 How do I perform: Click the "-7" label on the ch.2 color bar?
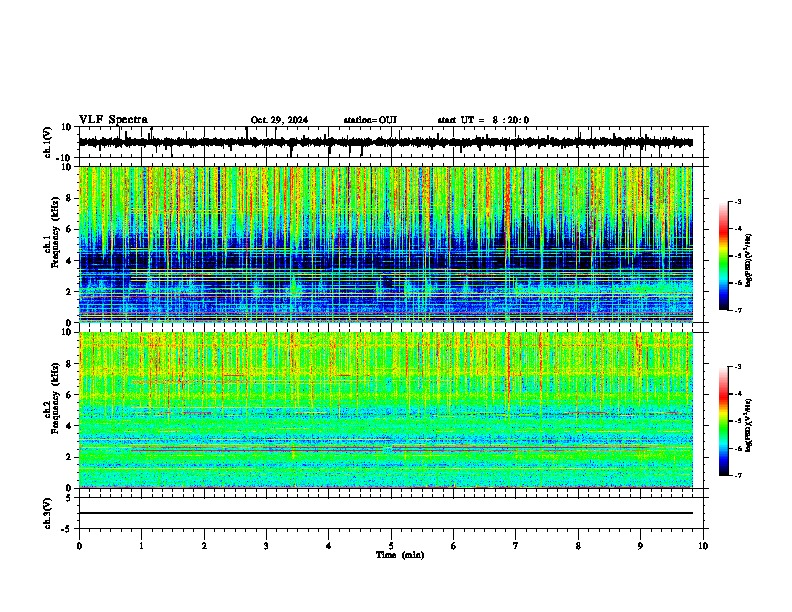tap(737, 475)
